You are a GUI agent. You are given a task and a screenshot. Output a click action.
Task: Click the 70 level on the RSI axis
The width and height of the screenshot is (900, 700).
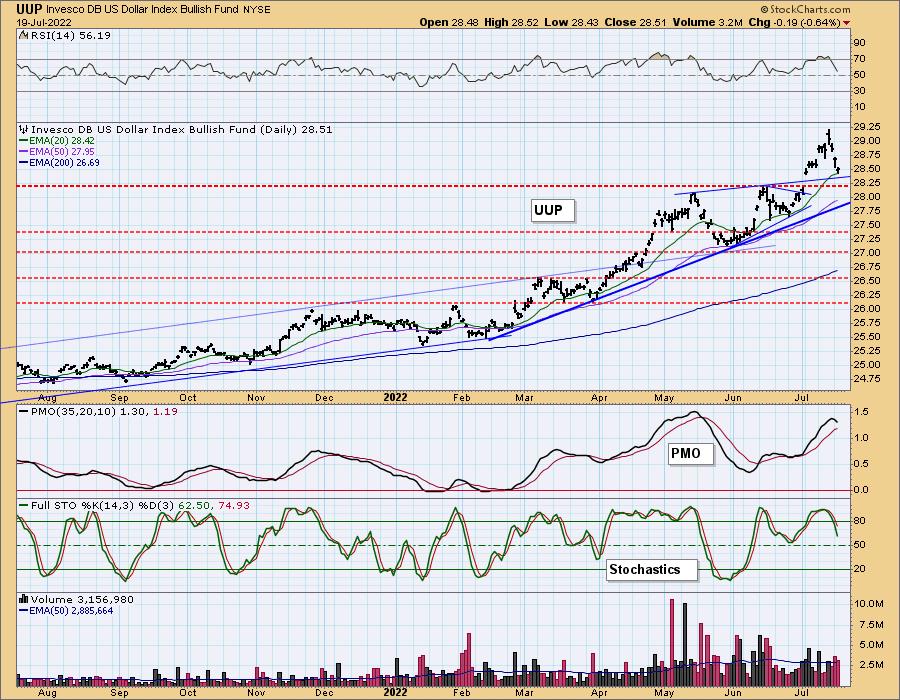859,59
